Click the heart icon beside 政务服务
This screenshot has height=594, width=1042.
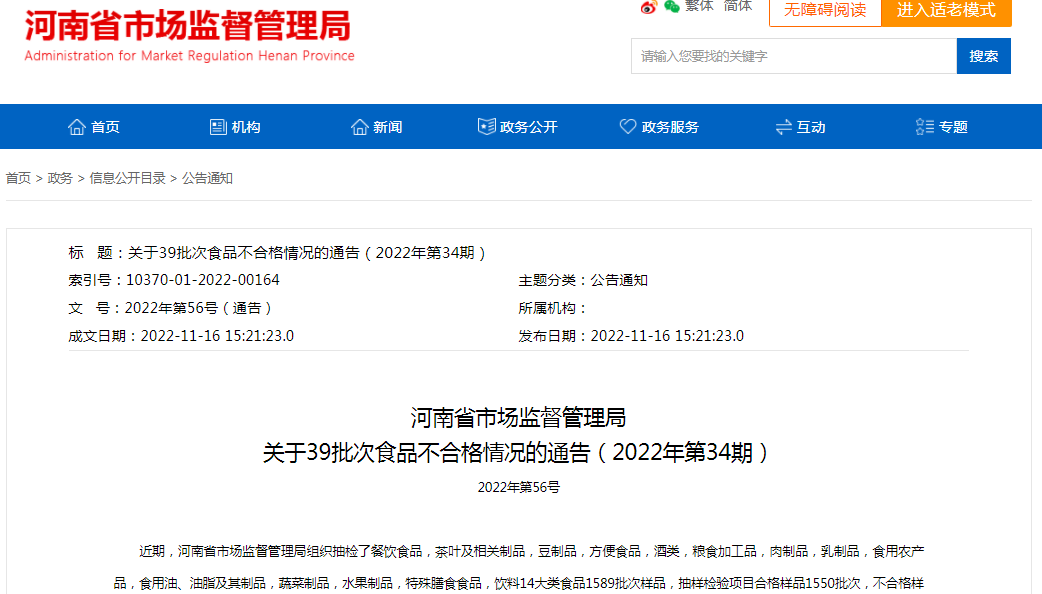coord(627,126)
